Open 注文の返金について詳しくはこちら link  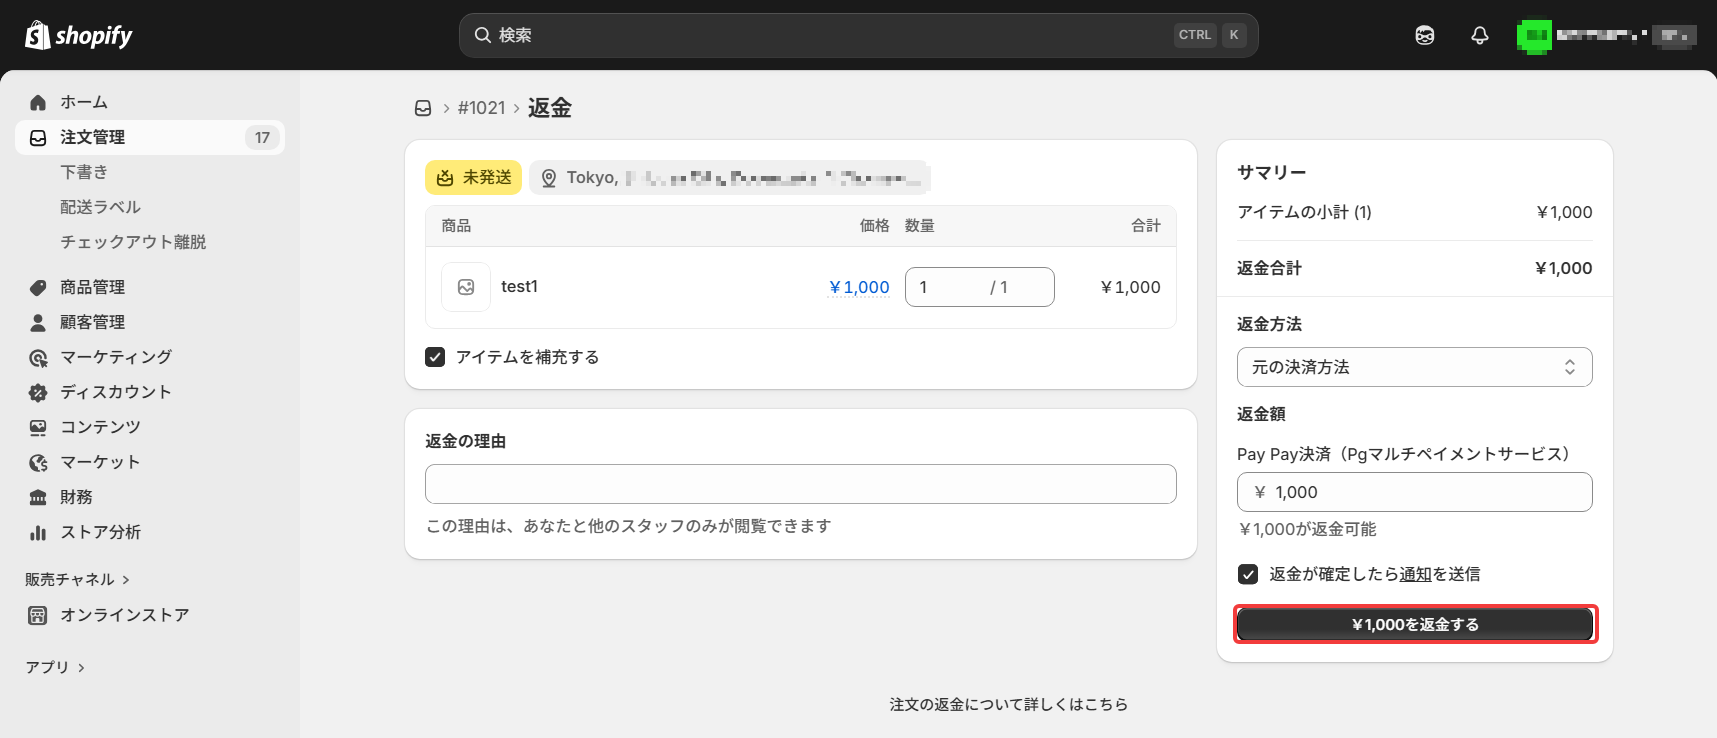click(1009, 704)
